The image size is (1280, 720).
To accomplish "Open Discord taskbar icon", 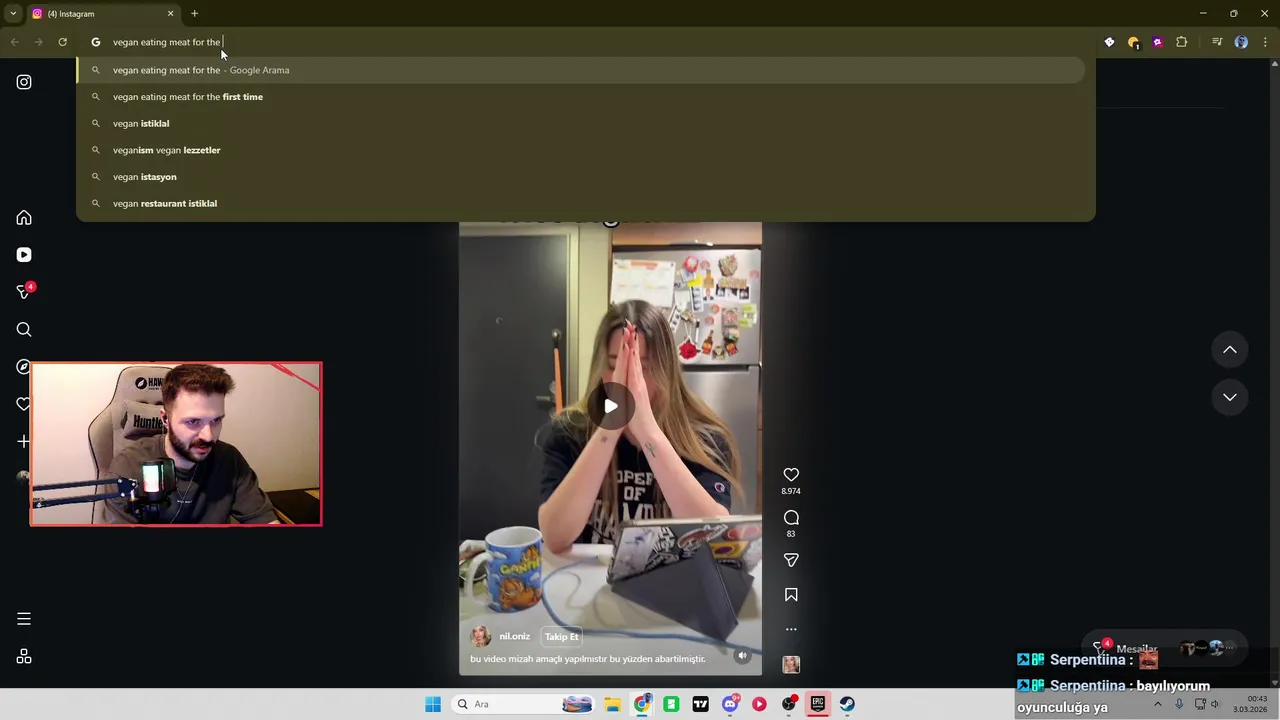I will point(730,704).
